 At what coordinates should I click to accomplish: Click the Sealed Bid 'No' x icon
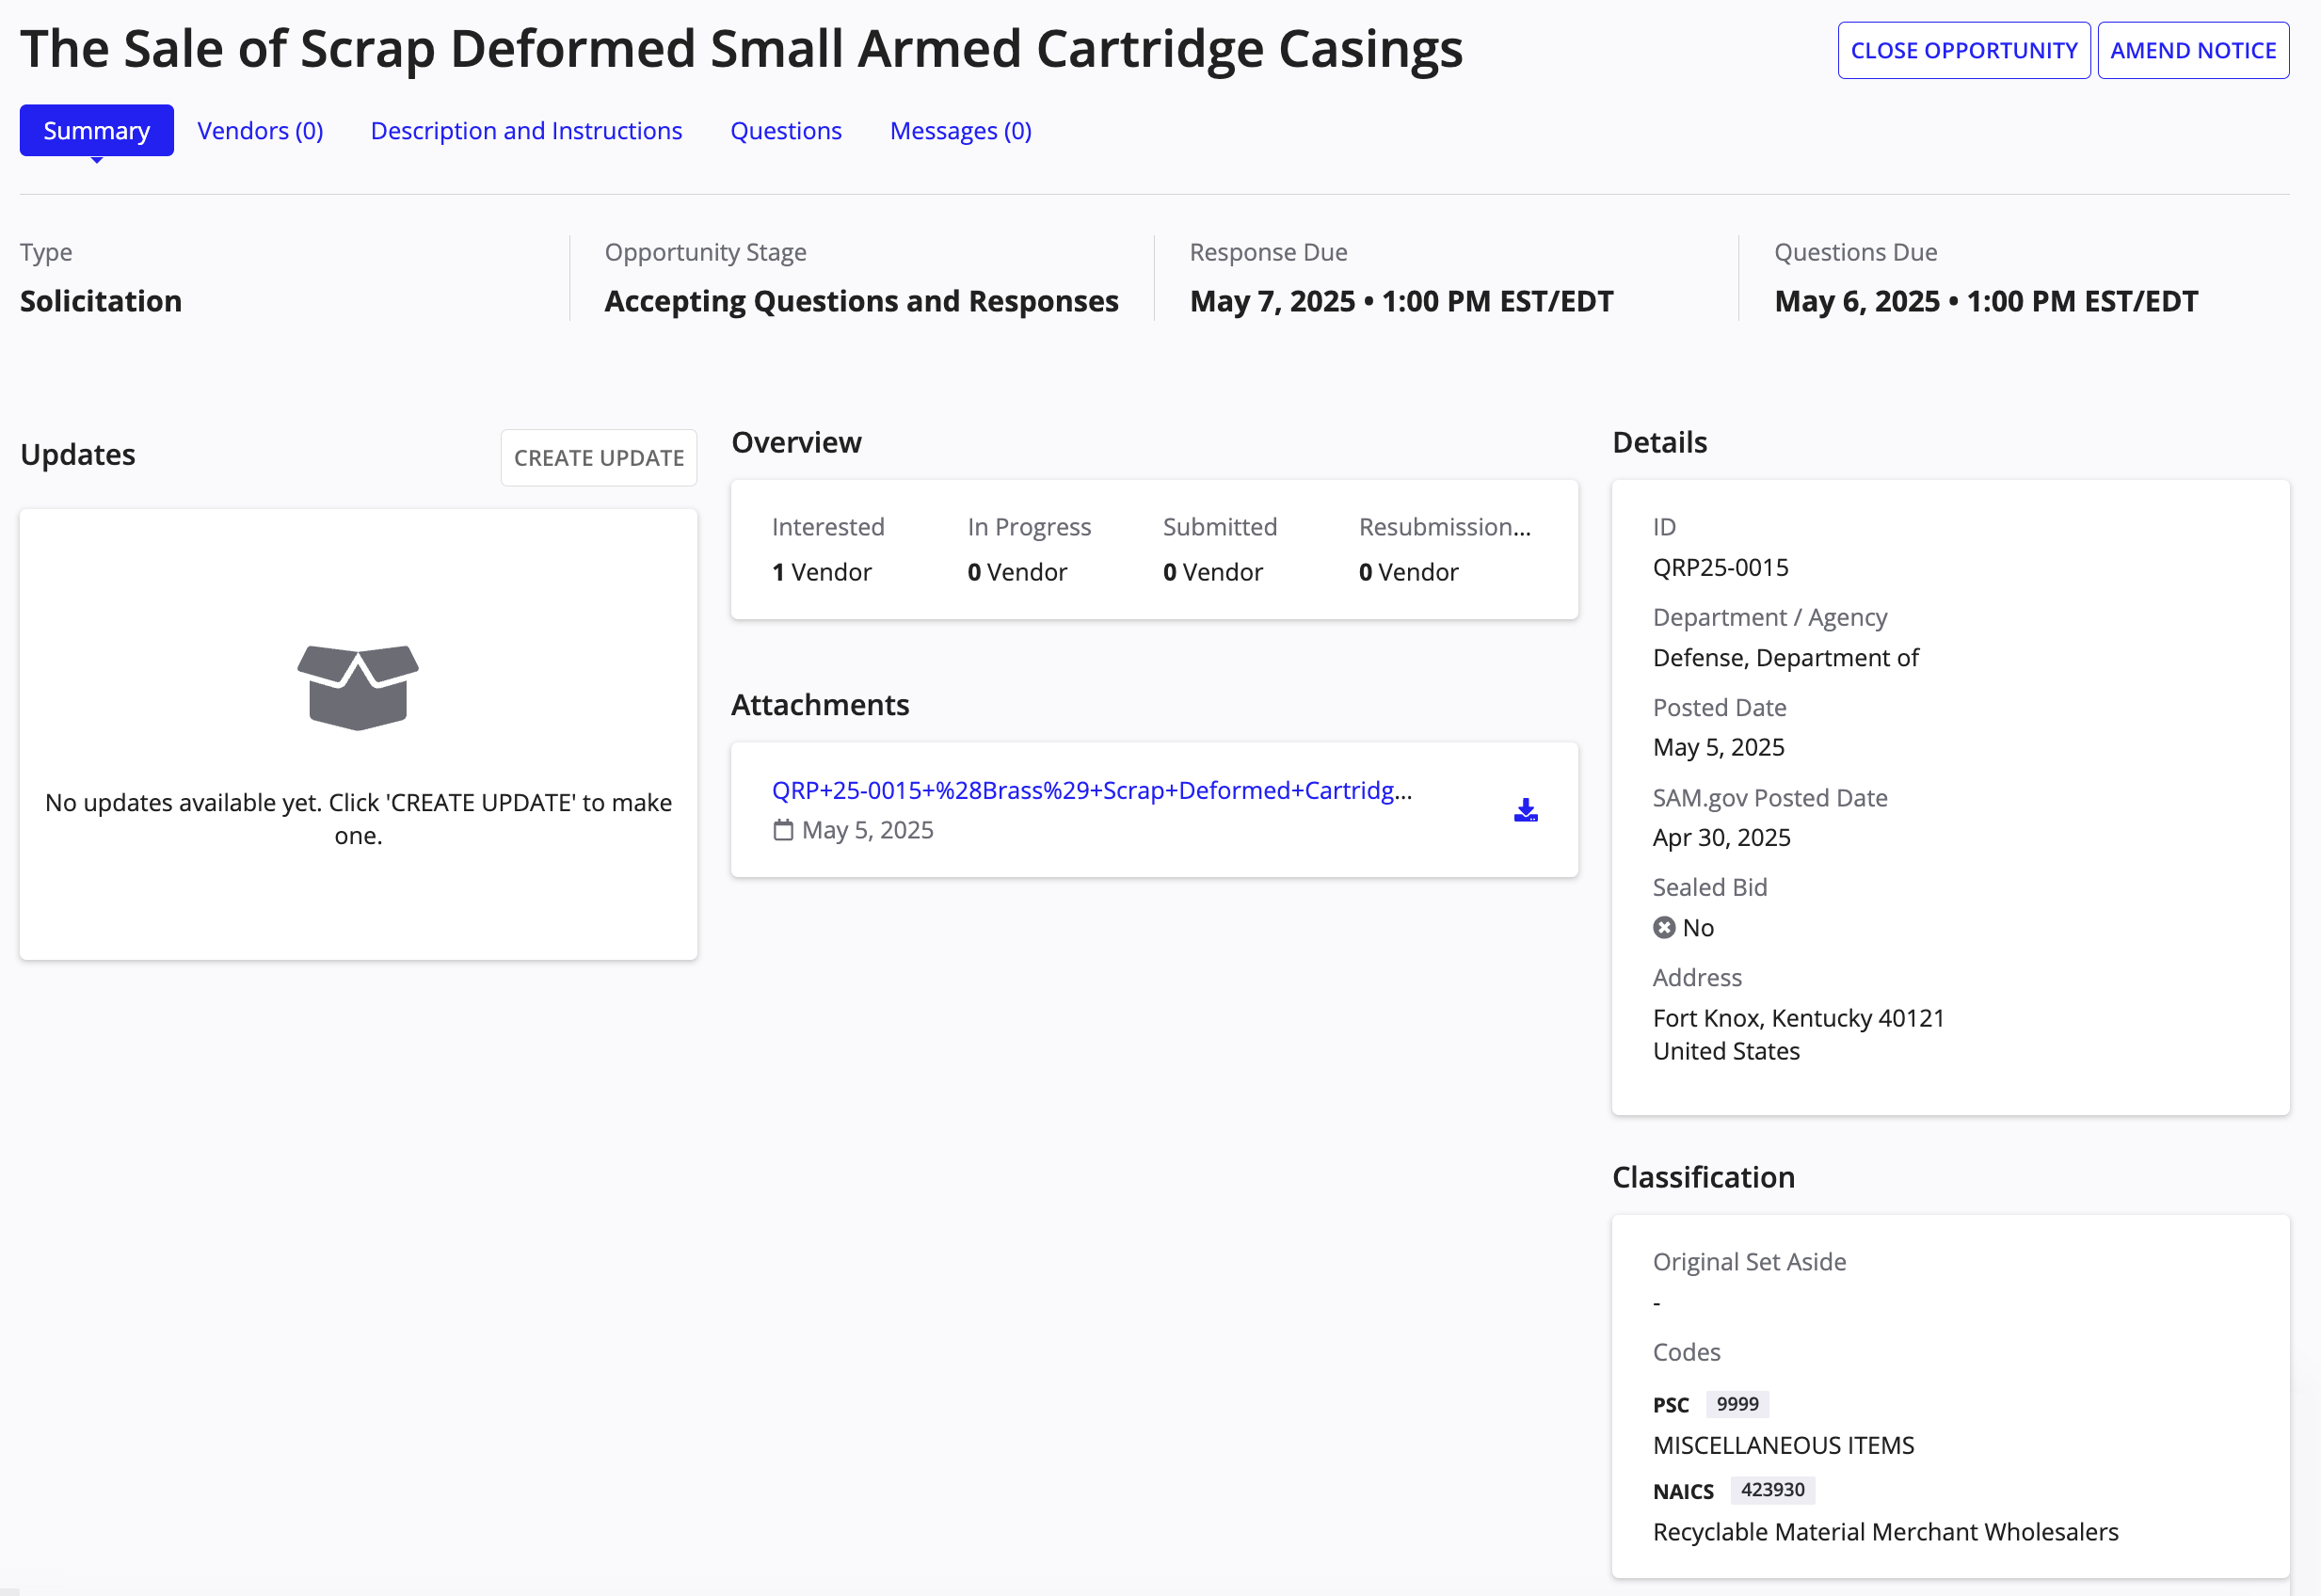(x=1664, y=928)
